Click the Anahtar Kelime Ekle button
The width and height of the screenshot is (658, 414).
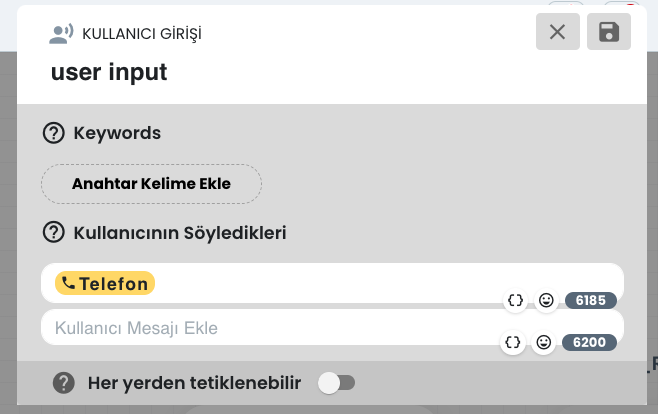[151, 184]
